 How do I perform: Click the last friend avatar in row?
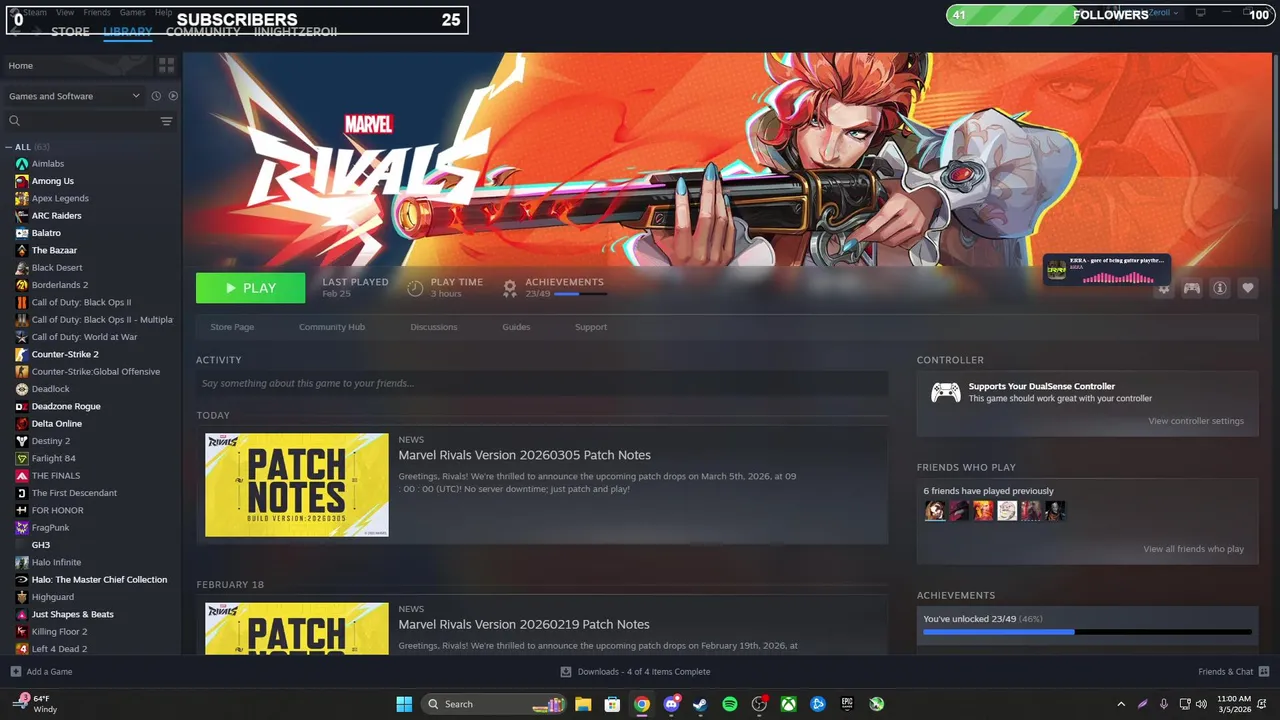1055,511
